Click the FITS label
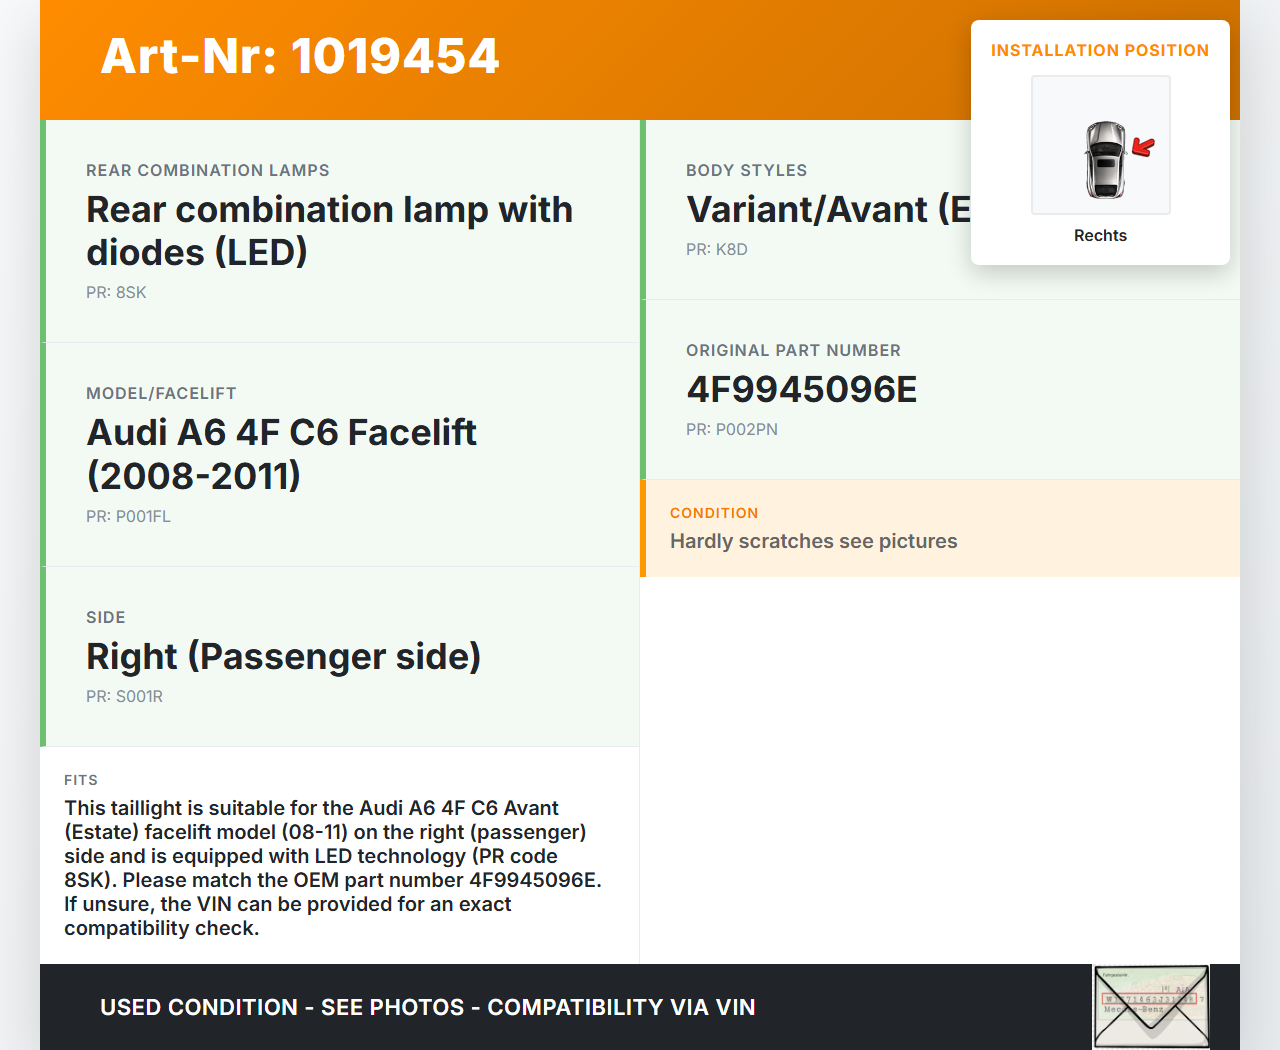1280x1050 pixels. tap(81, 780)
